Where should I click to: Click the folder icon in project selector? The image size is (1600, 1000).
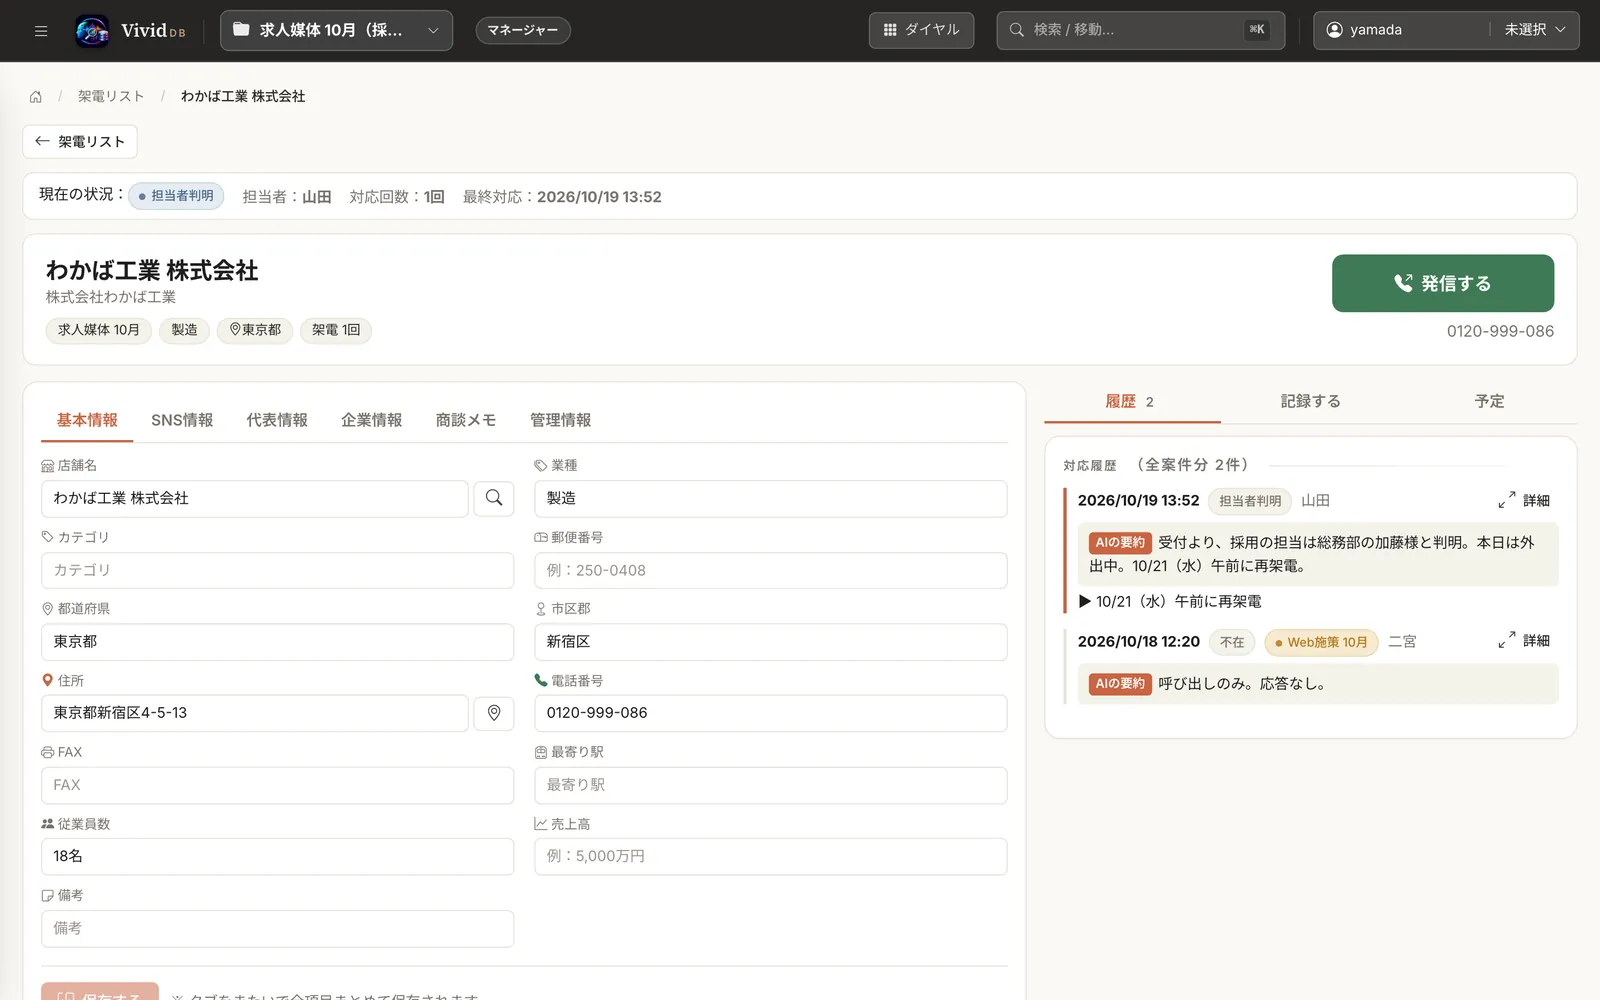pos(241,30)
